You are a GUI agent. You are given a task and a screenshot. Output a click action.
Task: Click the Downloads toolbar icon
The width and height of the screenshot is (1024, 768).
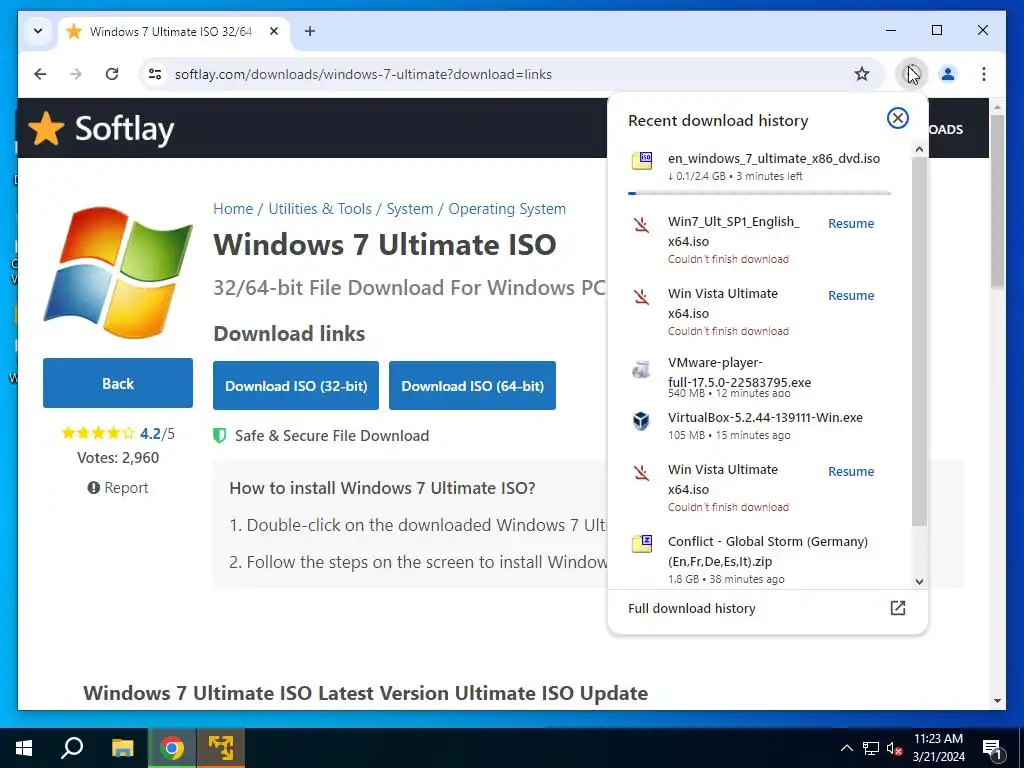coord(912,74)
